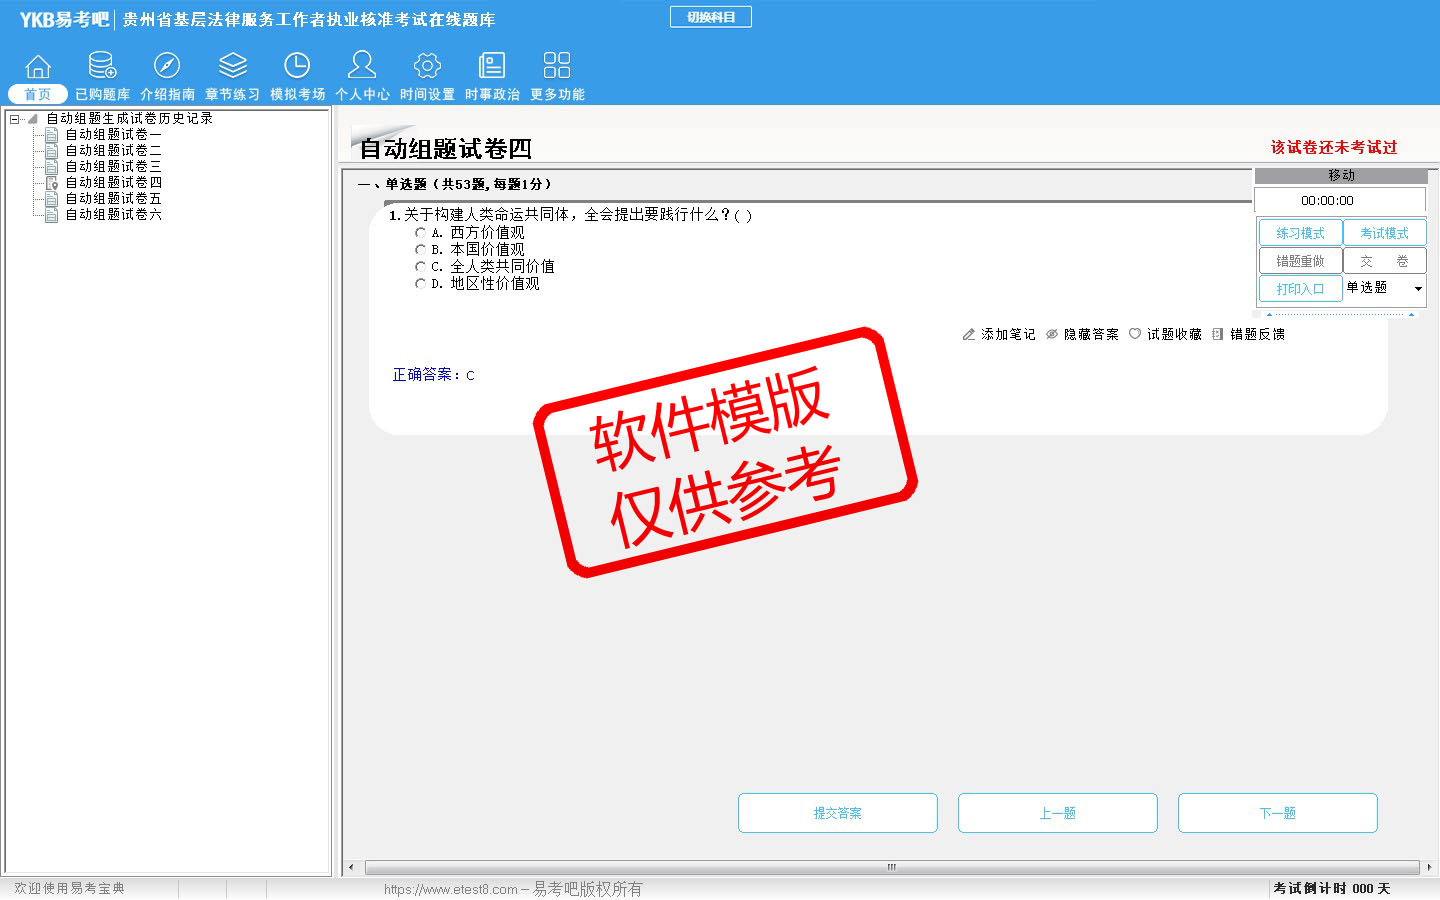The height and width of the screenshot is (900, 1440).
Task: Select answer option C 全人类共同价值
Action: [x=421, y=267]
